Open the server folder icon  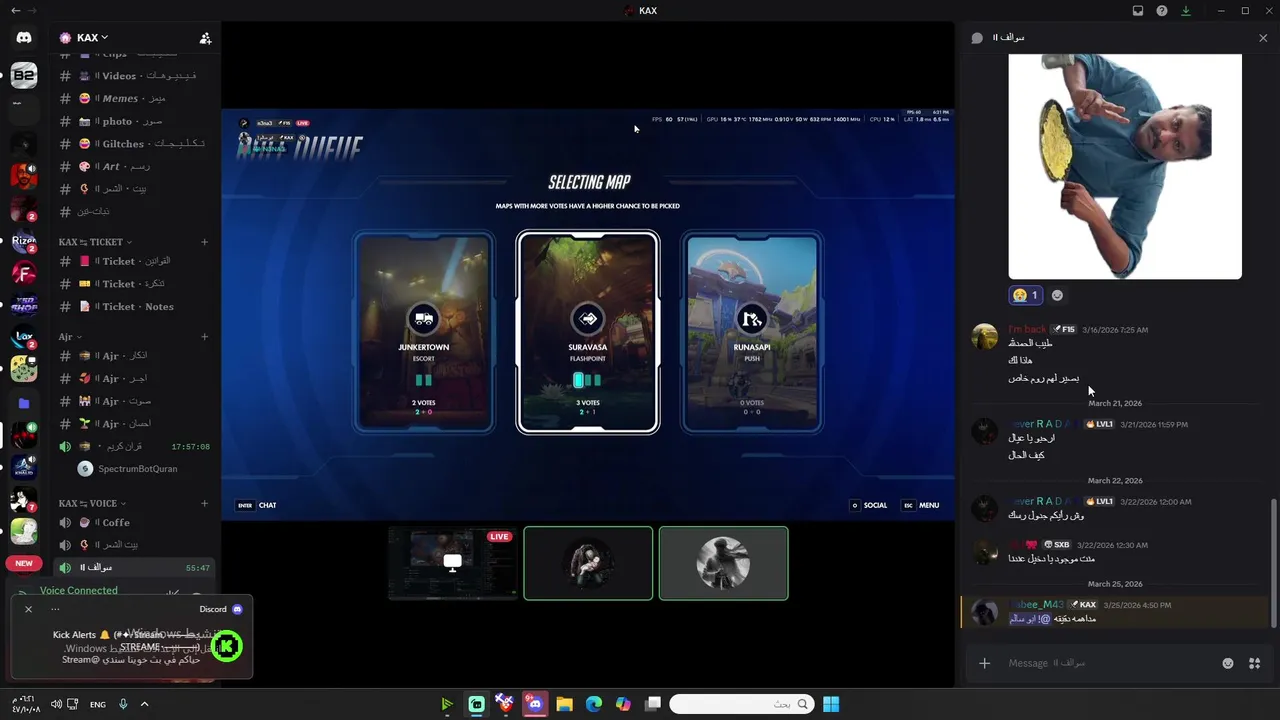tap(24, 403)
